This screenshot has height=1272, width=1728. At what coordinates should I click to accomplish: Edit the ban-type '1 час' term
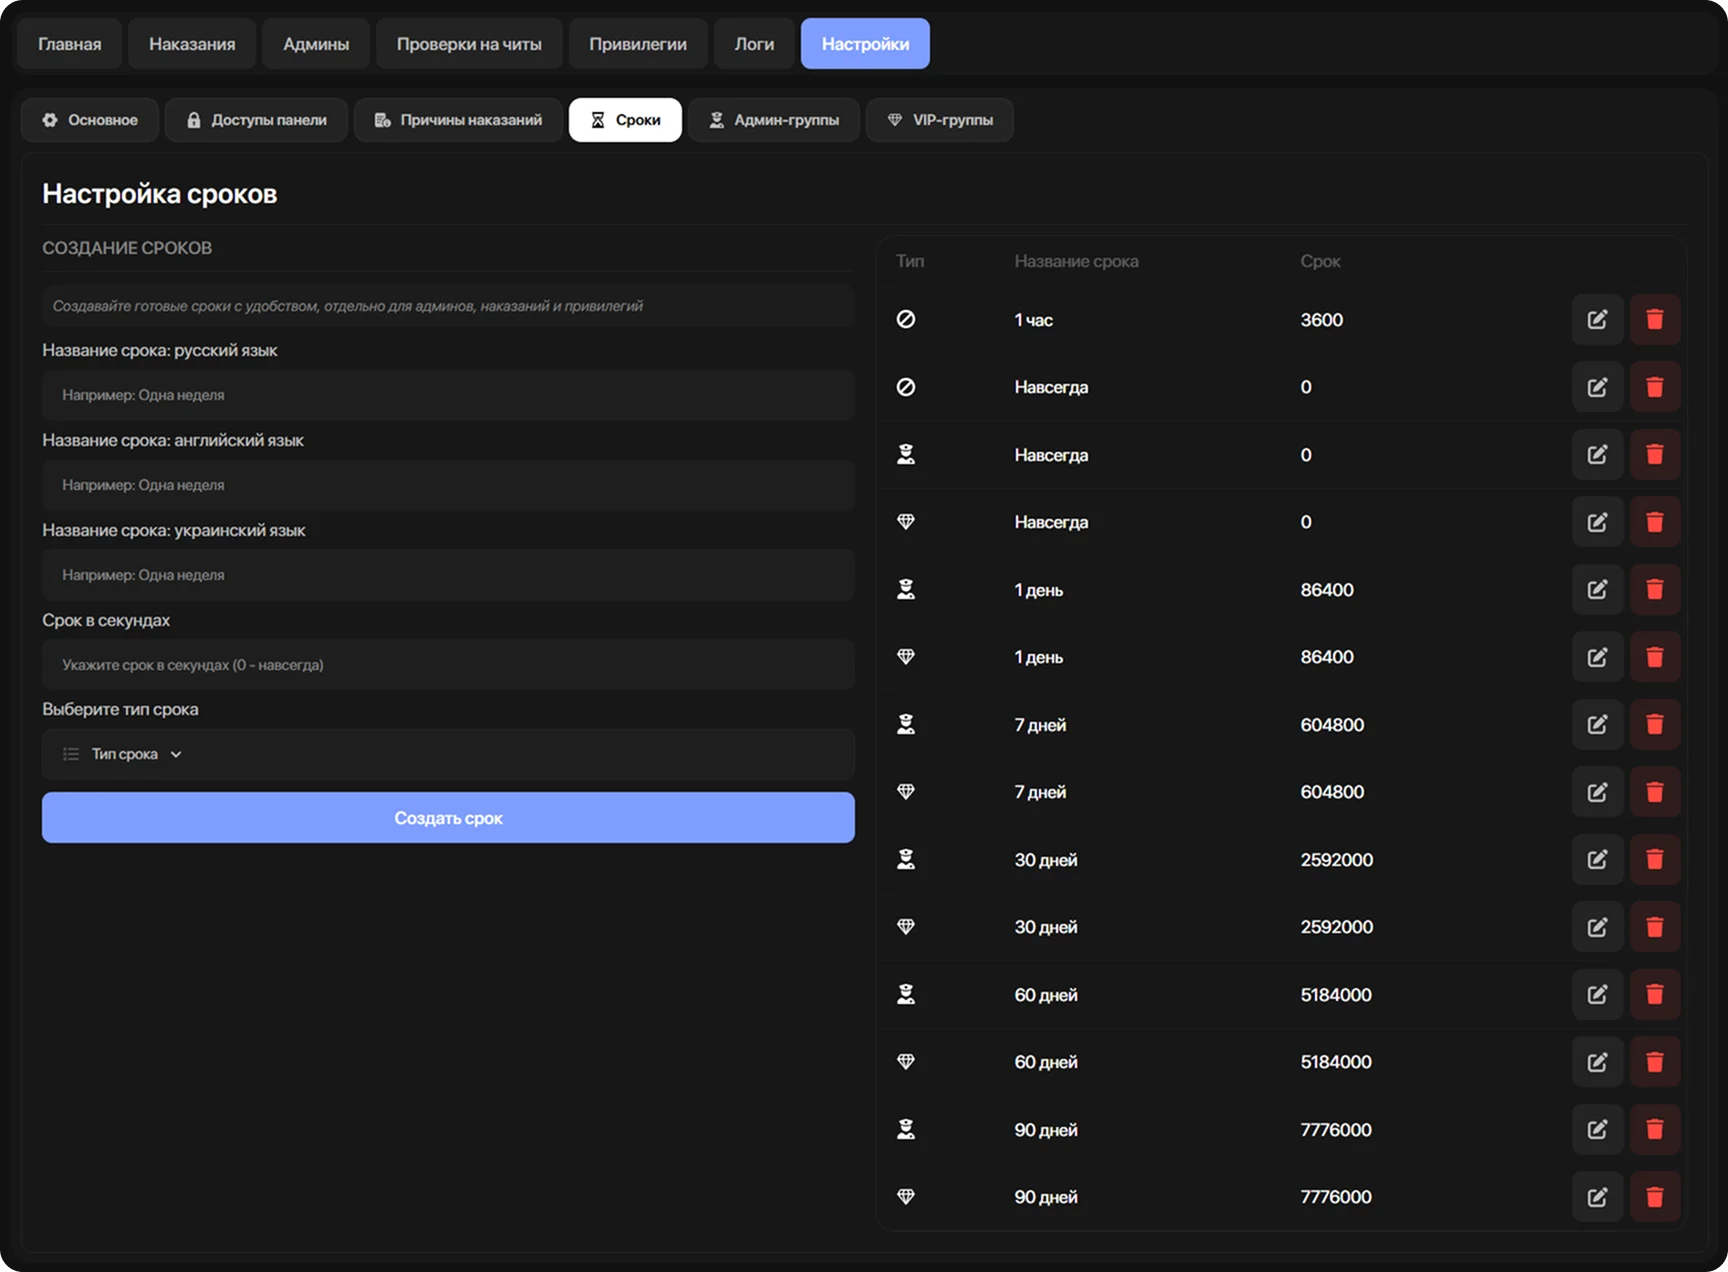(1597, 320)
